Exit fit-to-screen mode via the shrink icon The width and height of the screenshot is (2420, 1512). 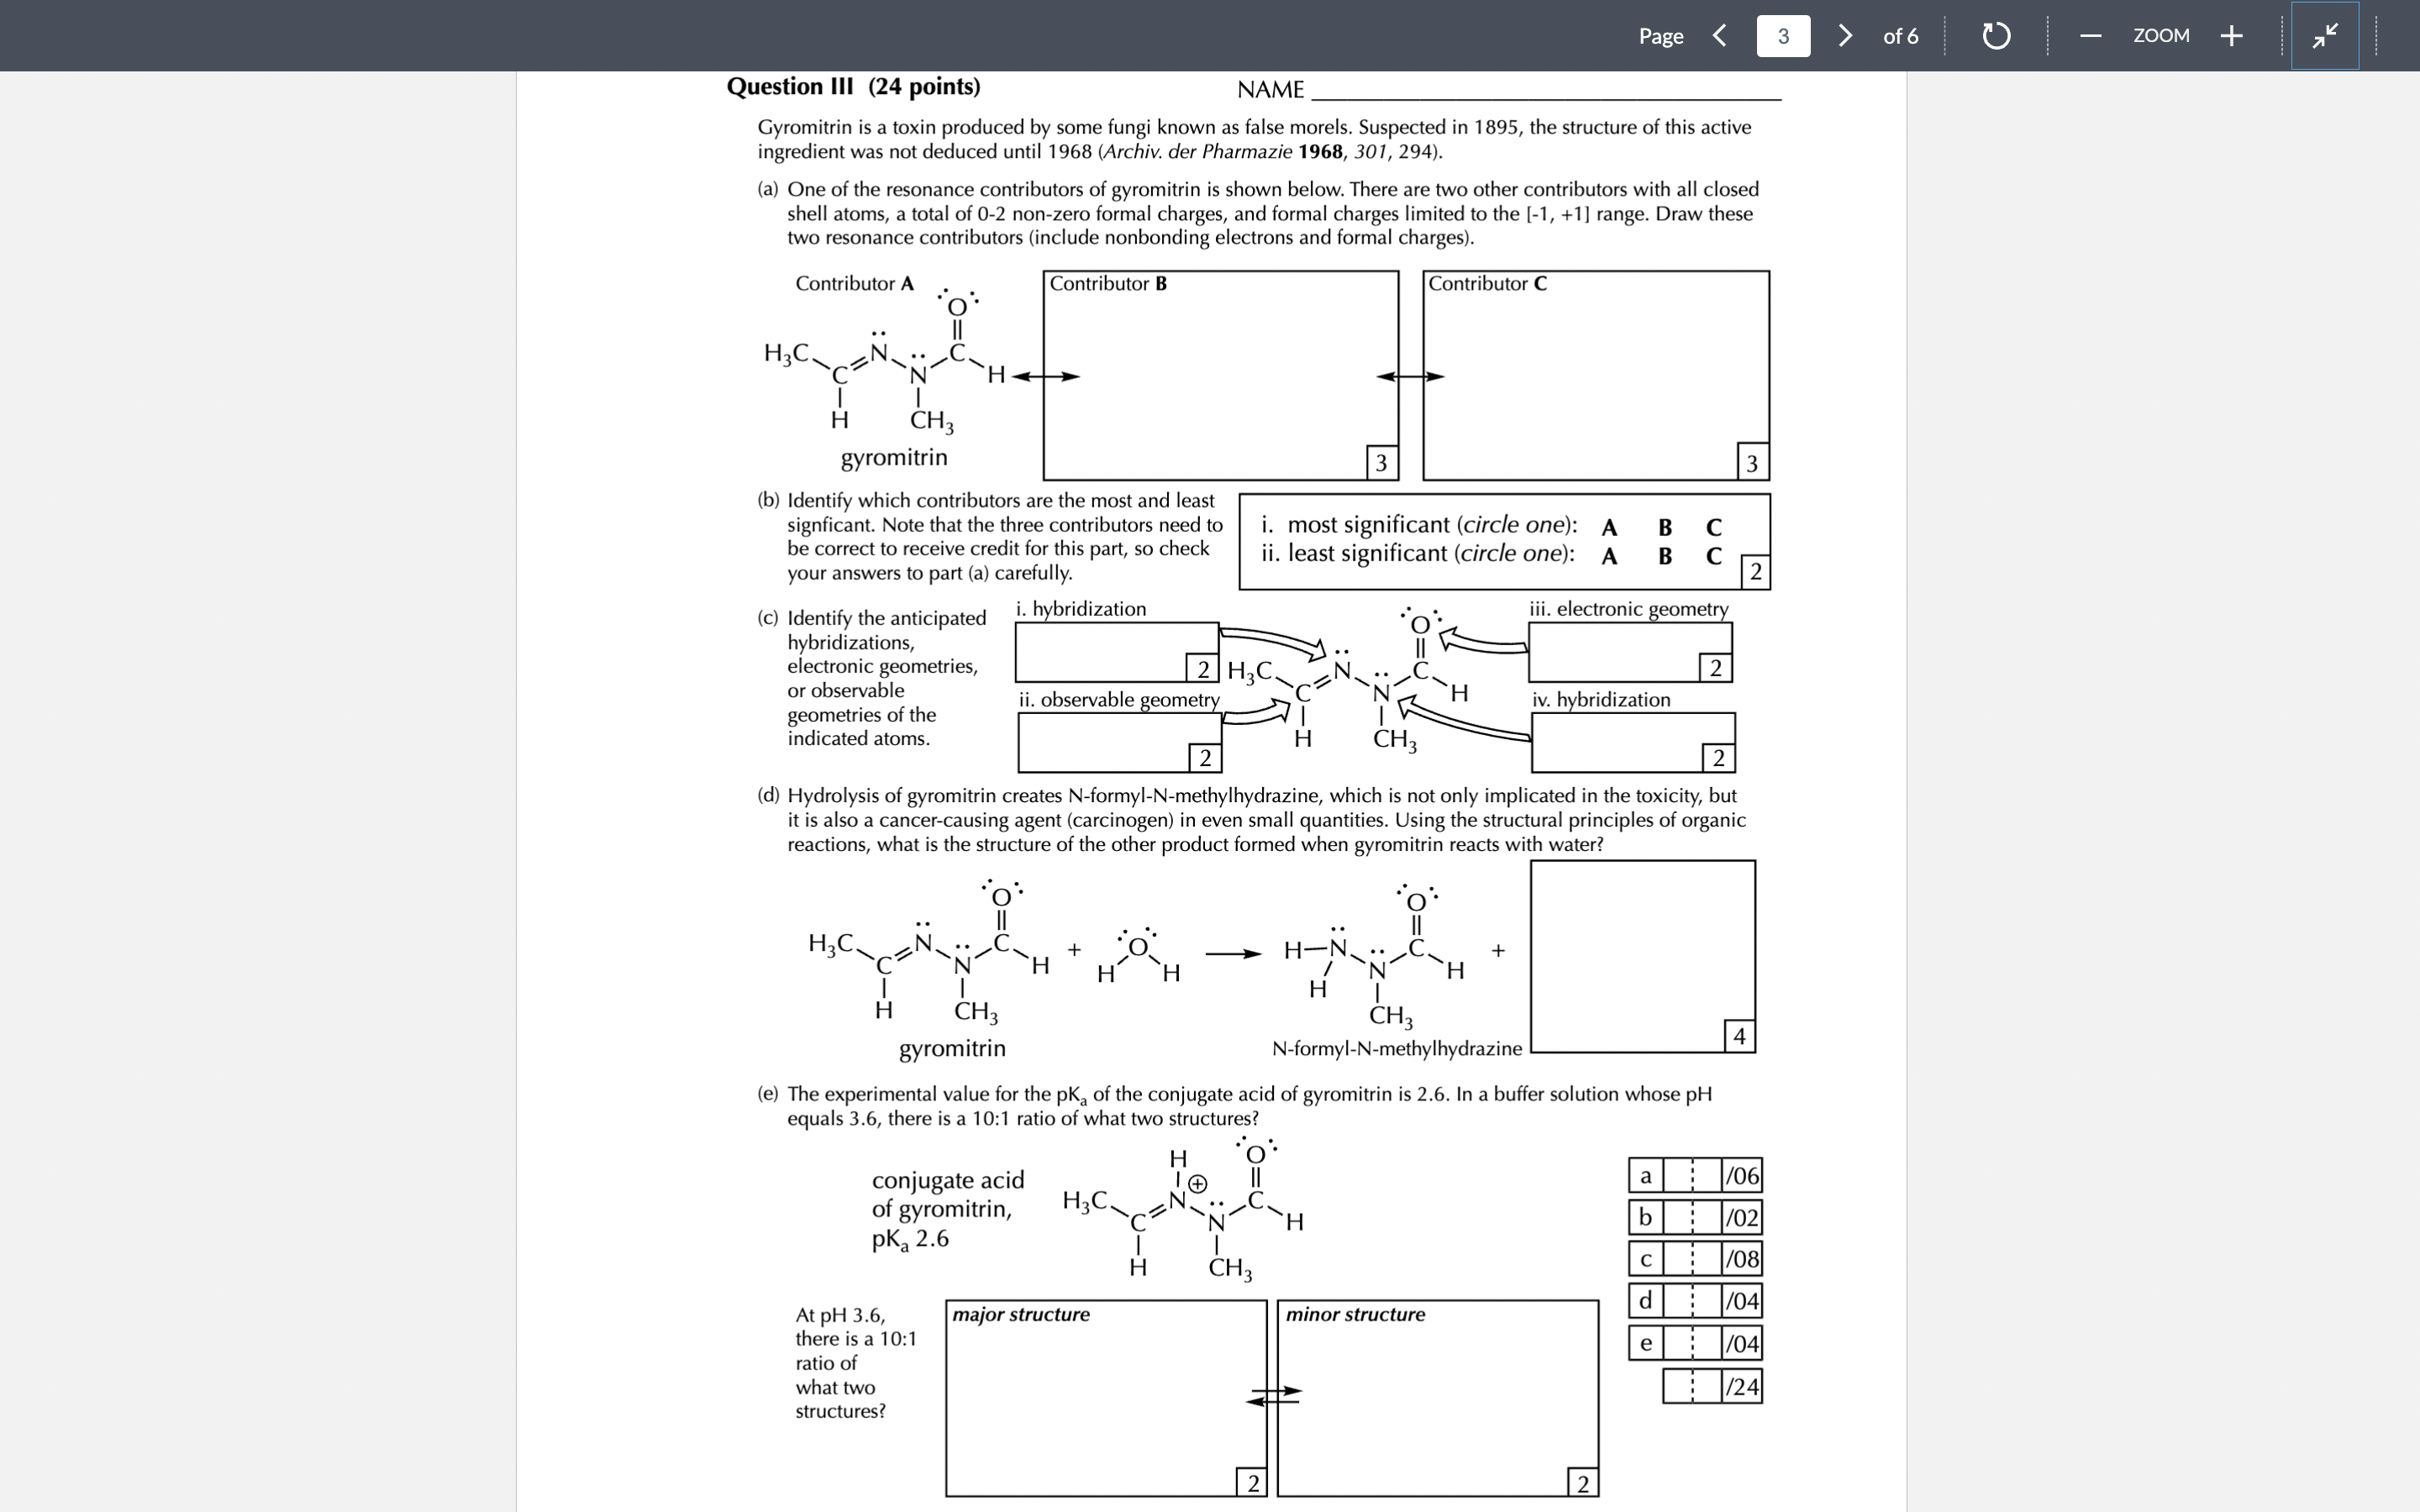(x=2324, y=35)
